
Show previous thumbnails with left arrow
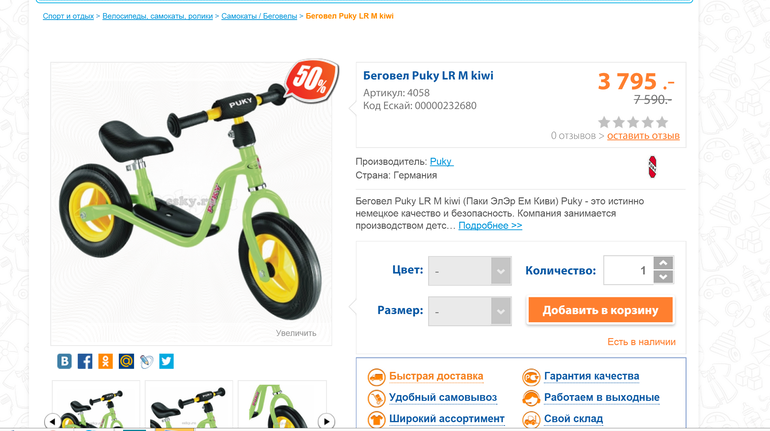(53, 421)
